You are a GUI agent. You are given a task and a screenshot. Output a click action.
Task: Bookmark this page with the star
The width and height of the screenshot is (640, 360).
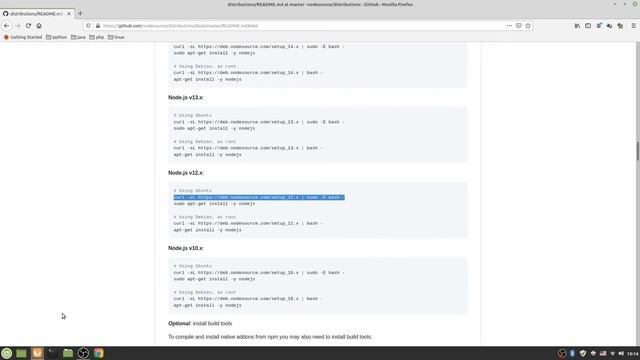pyautogui.click(x=528, y=26)
